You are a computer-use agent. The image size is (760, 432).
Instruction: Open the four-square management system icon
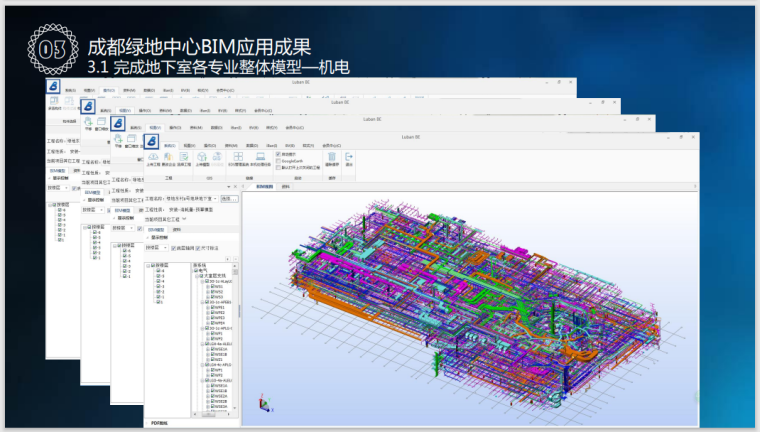[239, 157]
